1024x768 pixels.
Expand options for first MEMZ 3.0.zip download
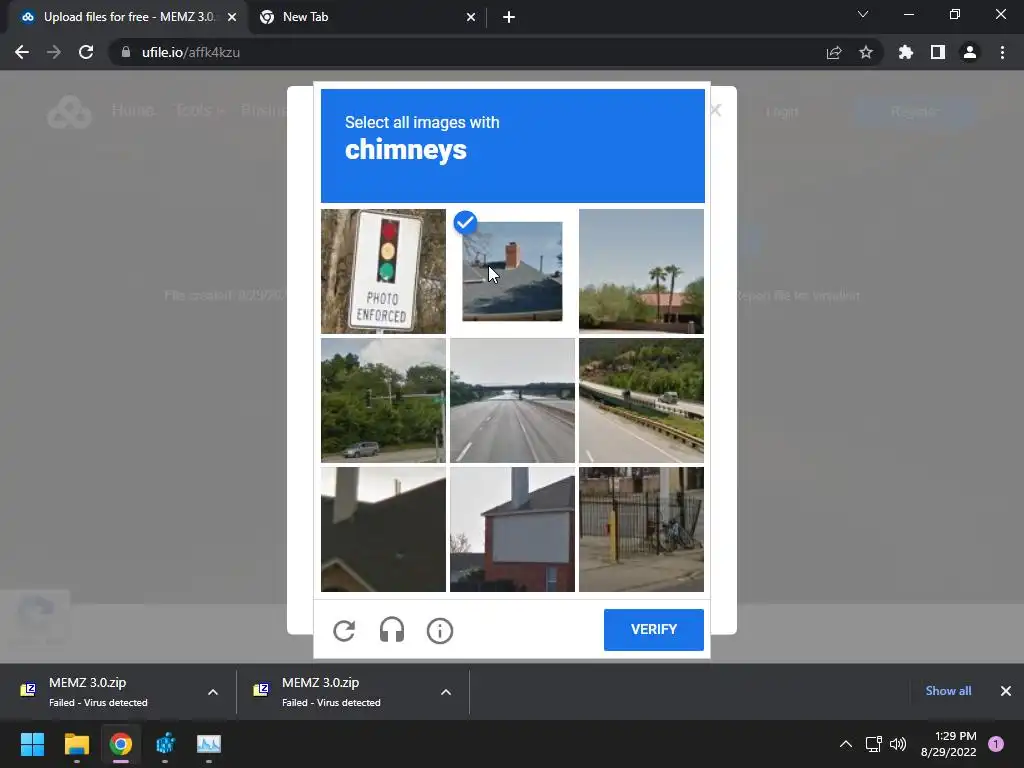[213, 692]
